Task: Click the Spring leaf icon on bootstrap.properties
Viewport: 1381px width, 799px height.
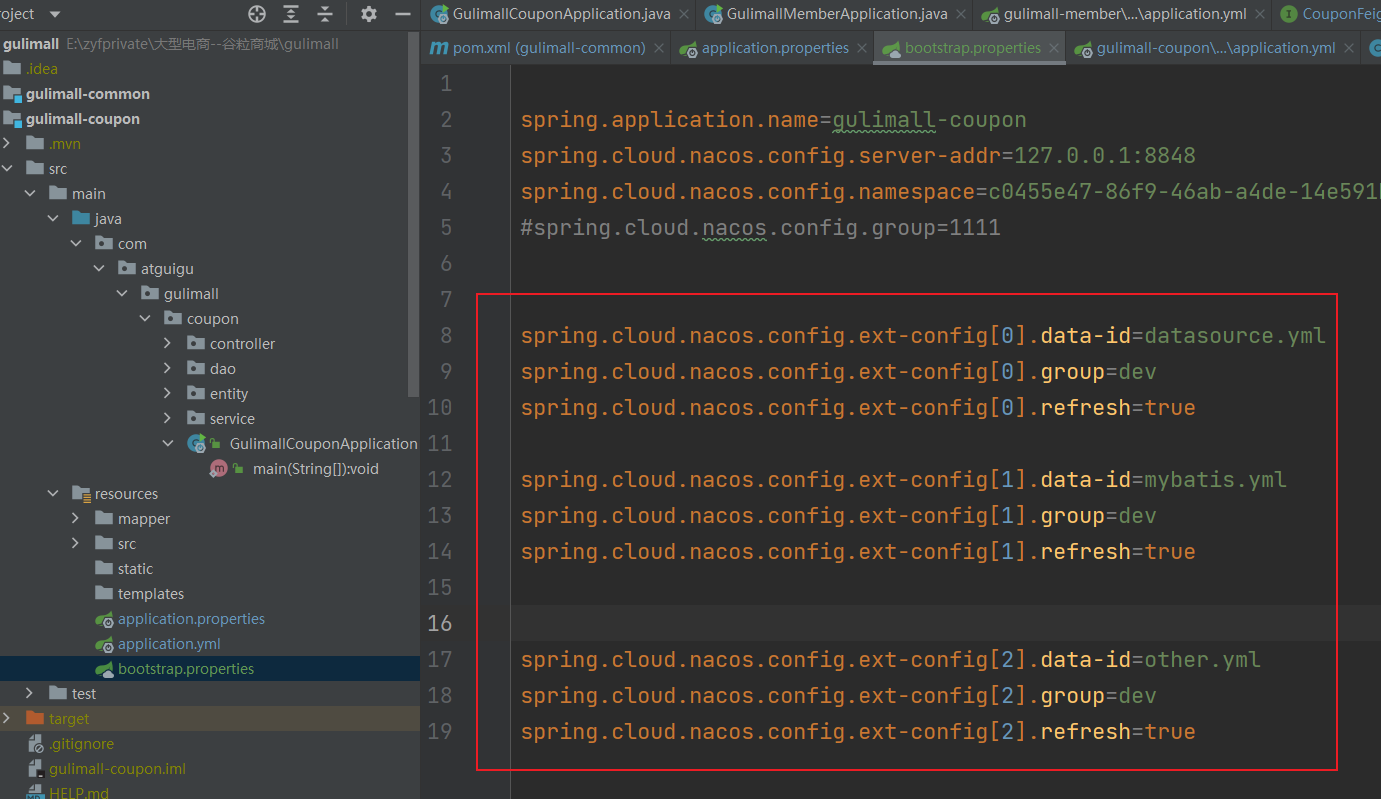Action: [x=103, y=669]
